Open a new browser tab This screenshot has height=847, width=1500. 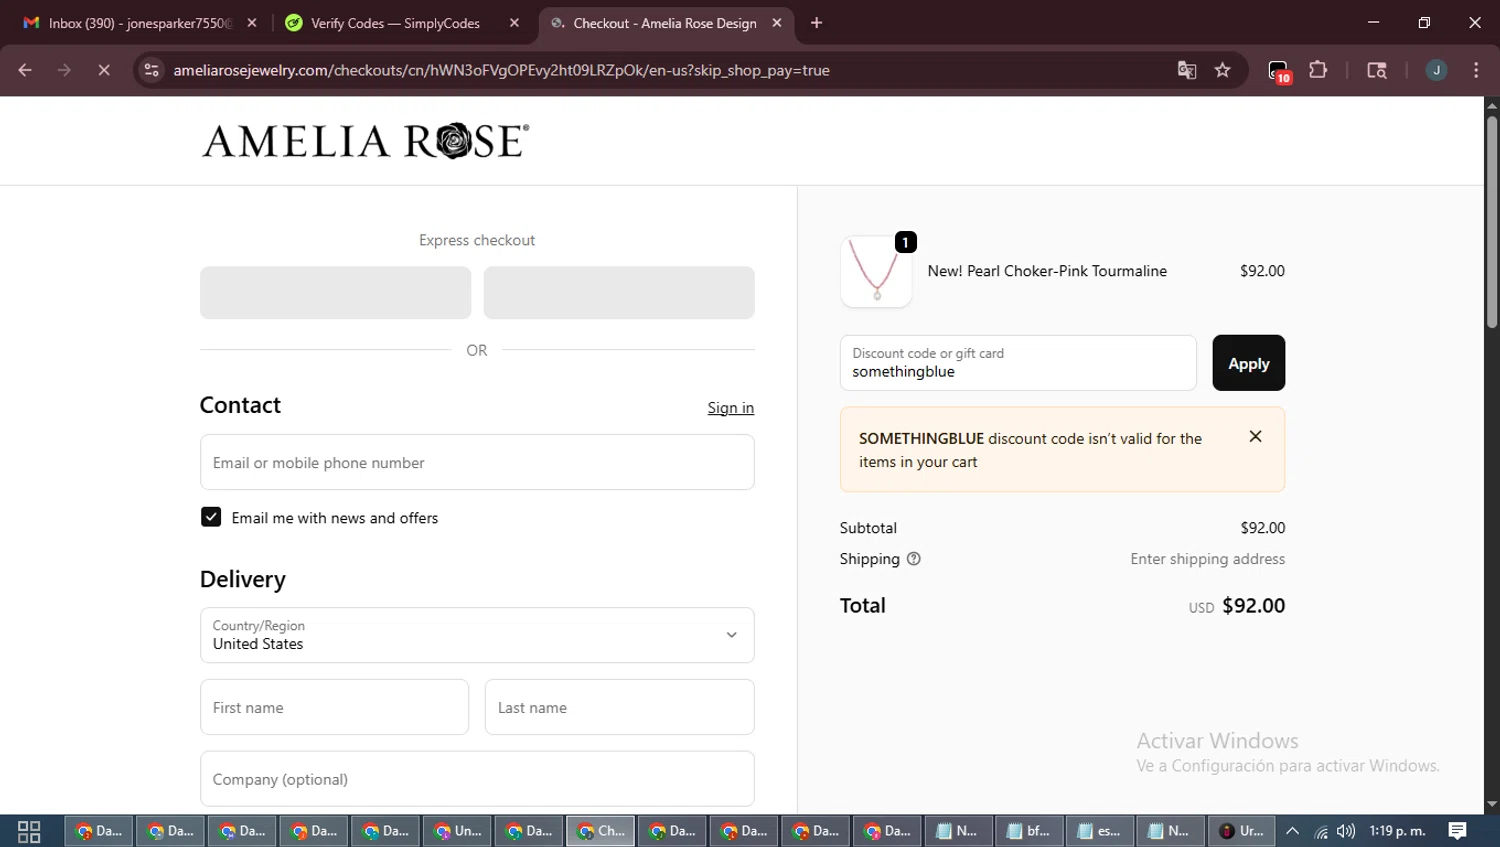pos(816,23)
